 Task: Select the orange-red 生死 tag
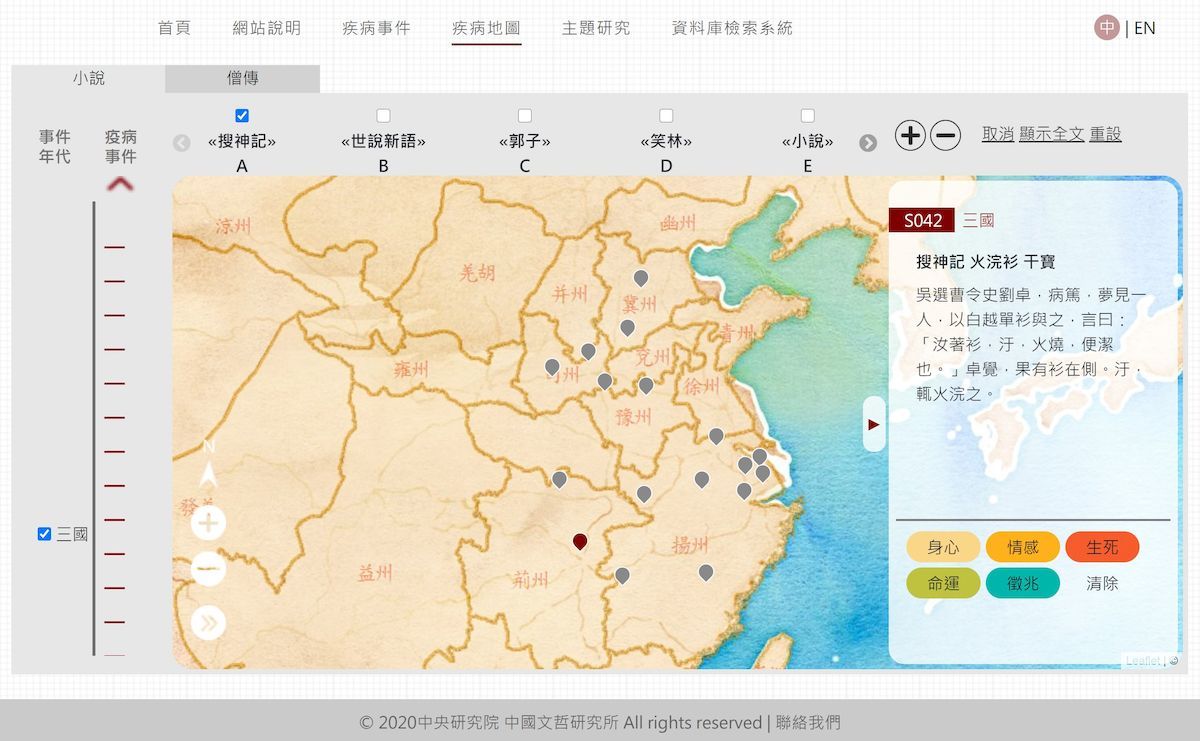point(1102,547)
